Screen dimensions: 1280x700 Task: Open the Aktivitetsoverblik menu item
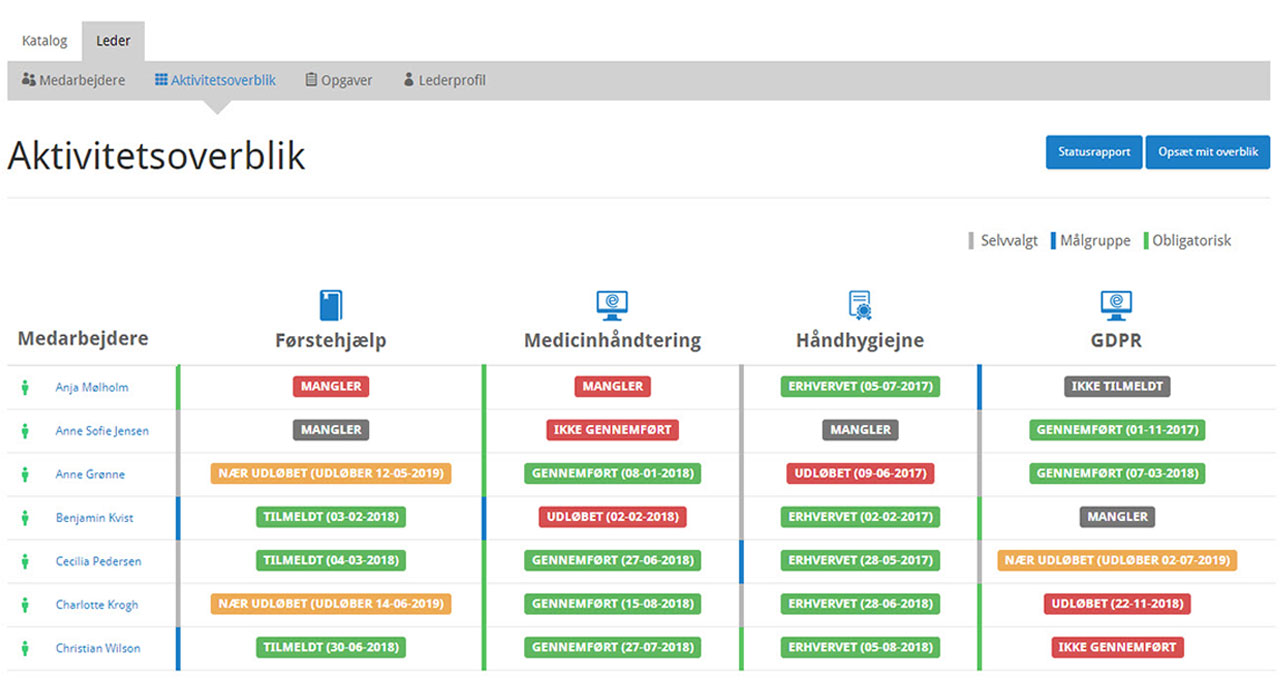[x=215, y=80]
